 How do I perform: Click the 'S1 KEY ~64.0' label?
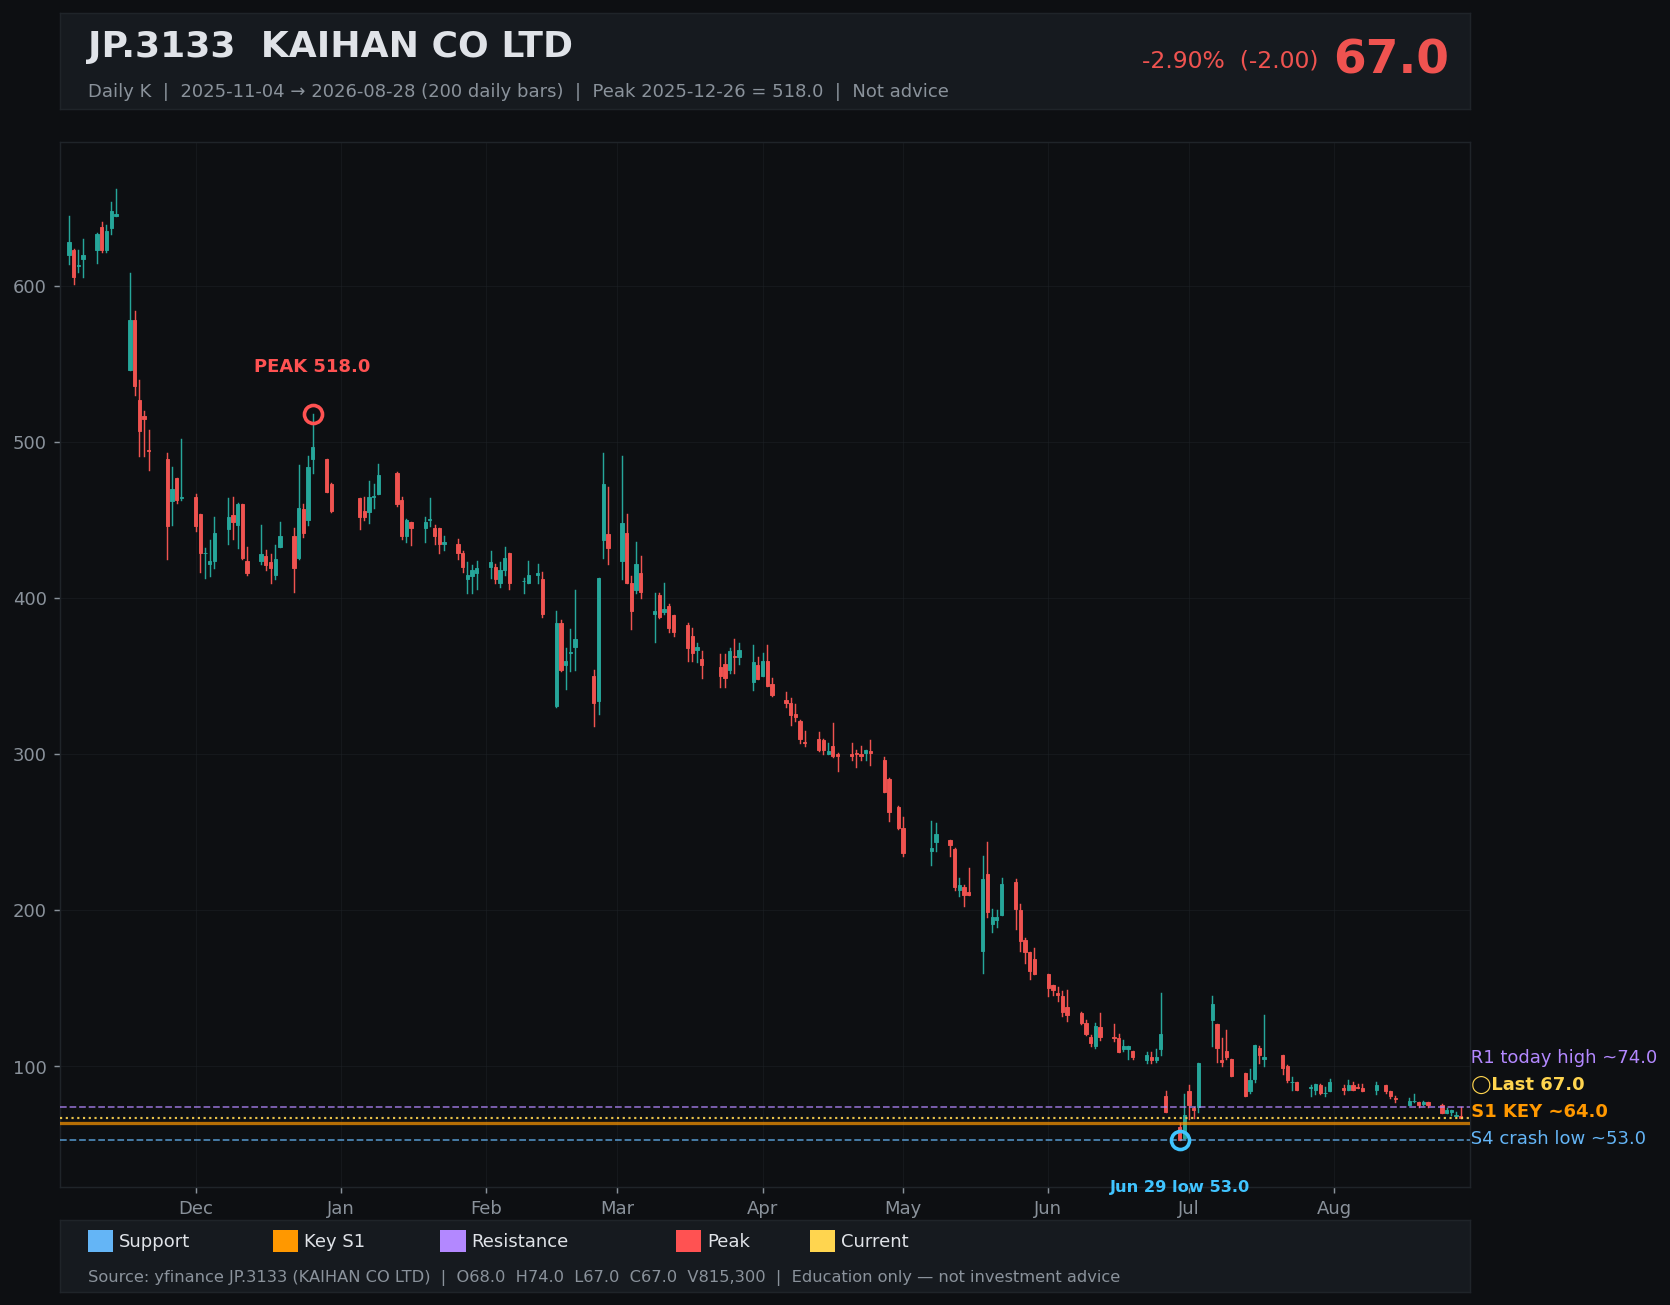(x=1539, y=1111)
